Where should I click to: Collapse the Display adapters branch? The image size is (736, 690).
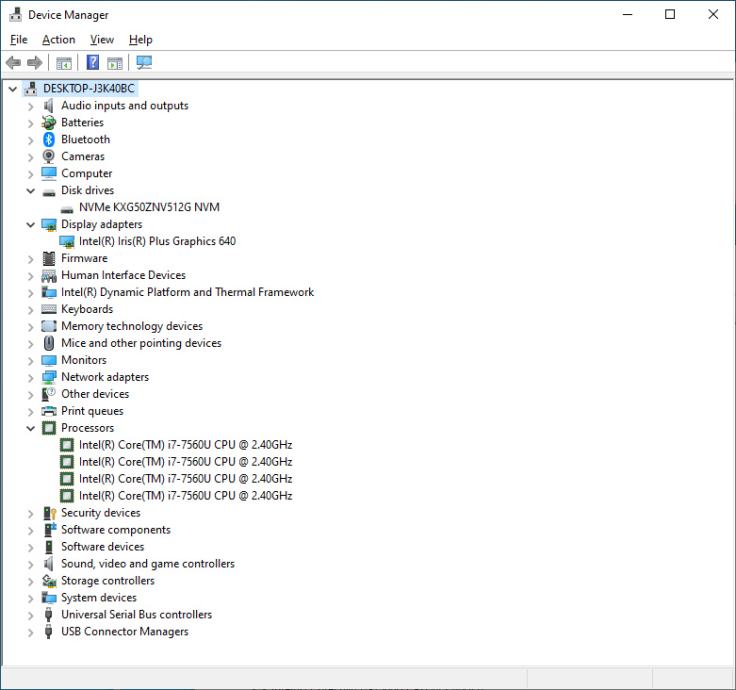[x=31, y=224]
